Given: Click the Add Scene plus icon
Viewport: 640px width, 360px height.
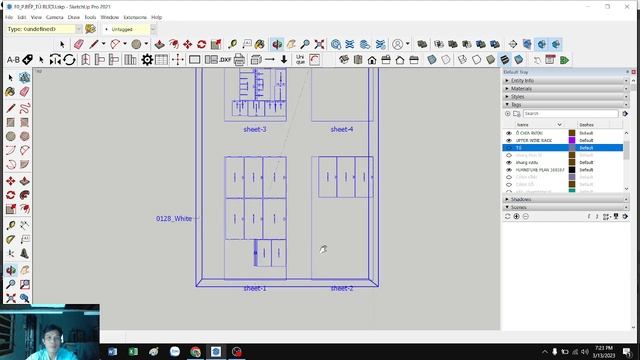Looking at the screenshot, I should pyautogui.click(x=517, y=216).
